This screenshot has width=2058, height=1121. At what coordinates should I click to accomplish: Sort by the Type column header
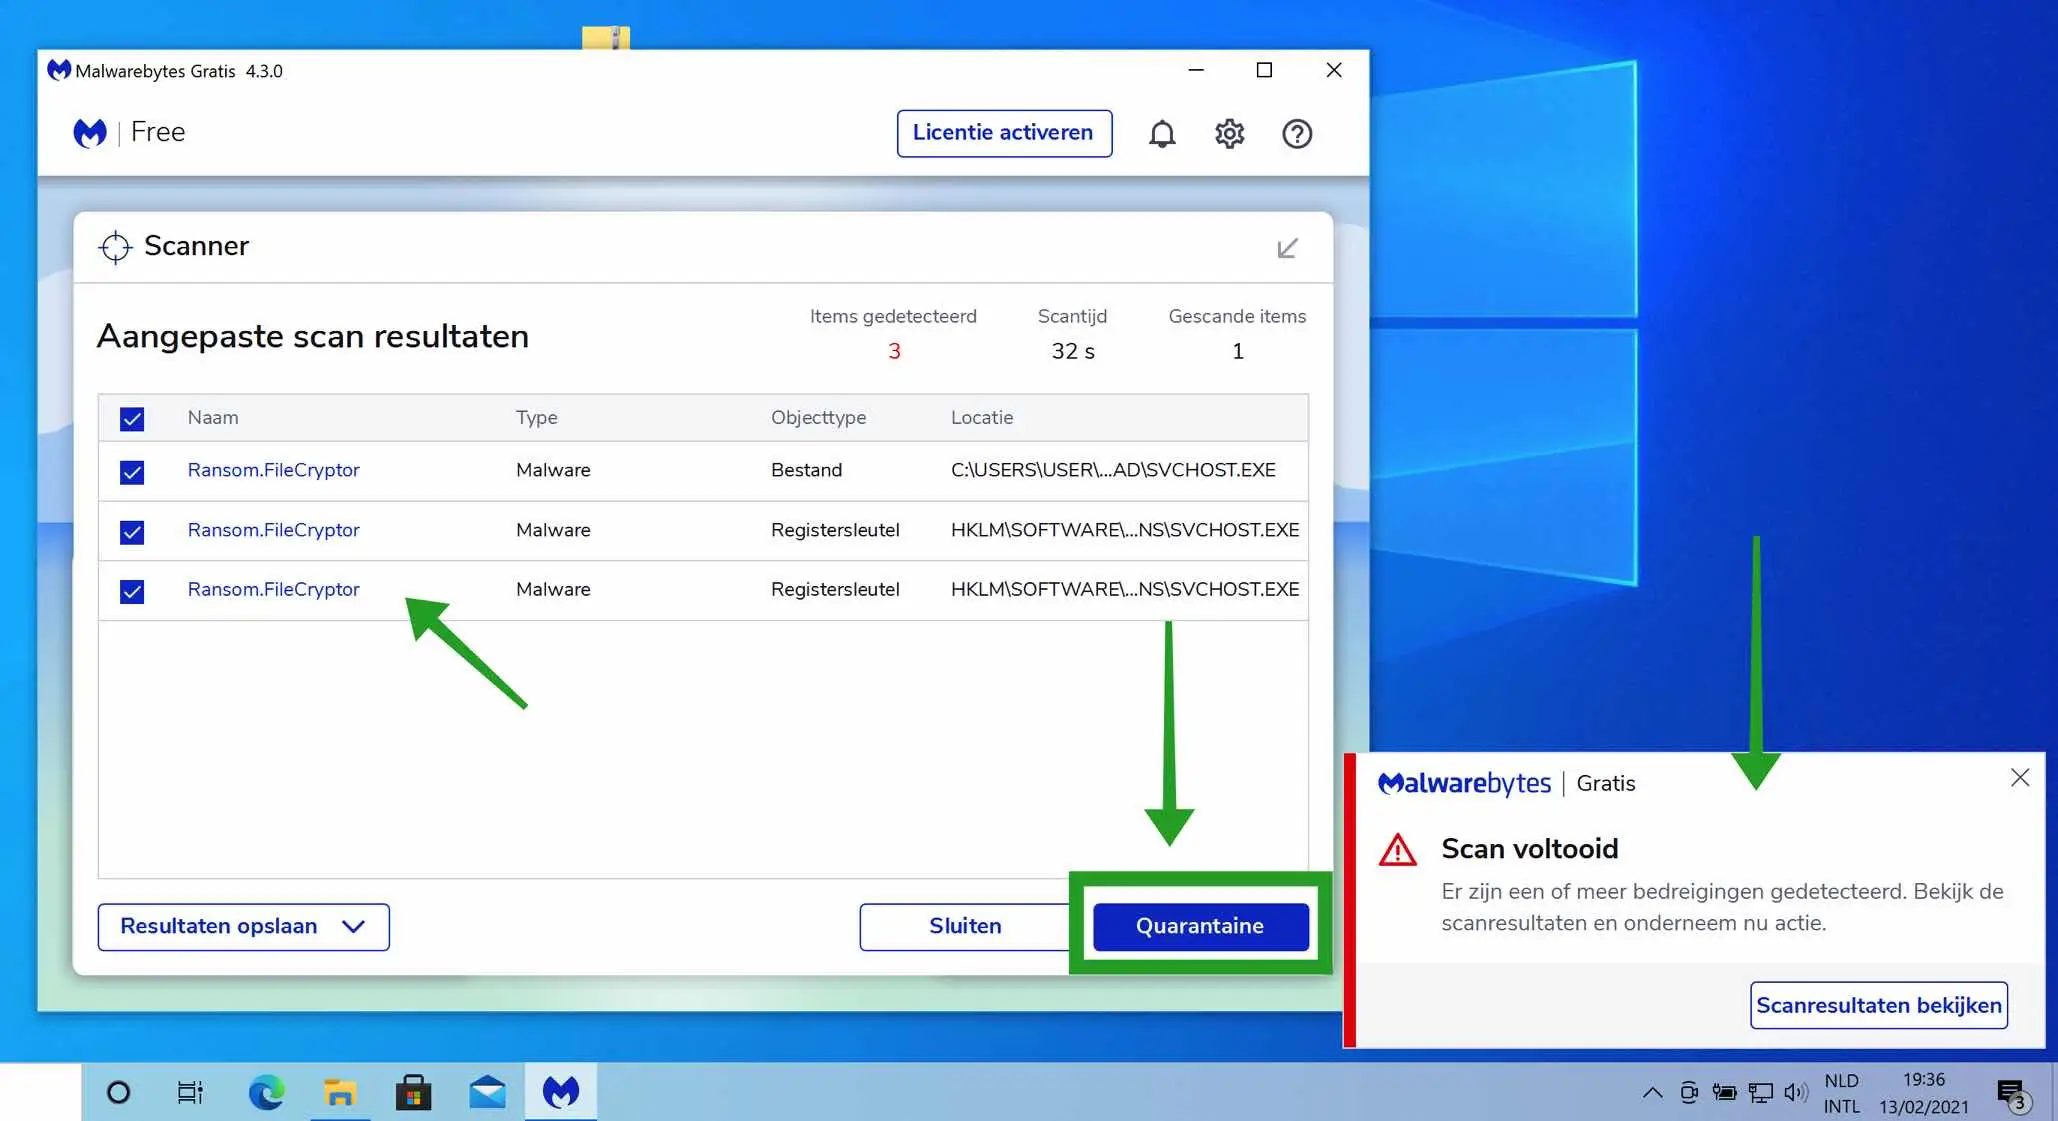(x=536, y=418)
